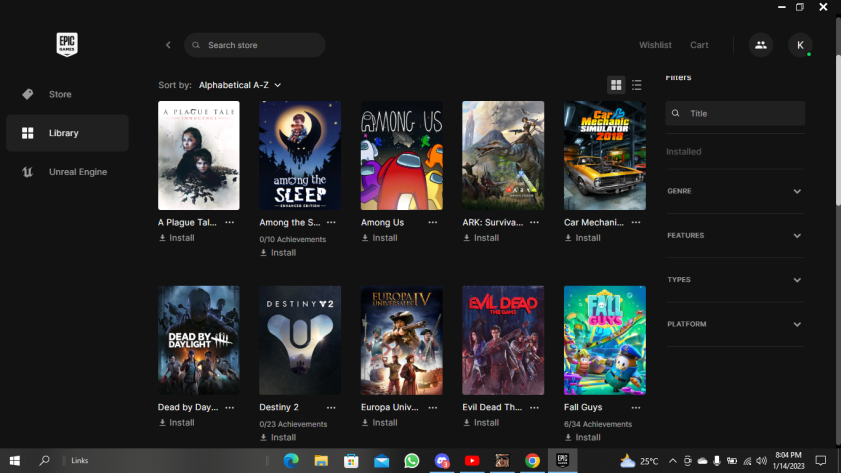Switch to list view
This screenshot has height=473, width=841.
tap(637, 85)
